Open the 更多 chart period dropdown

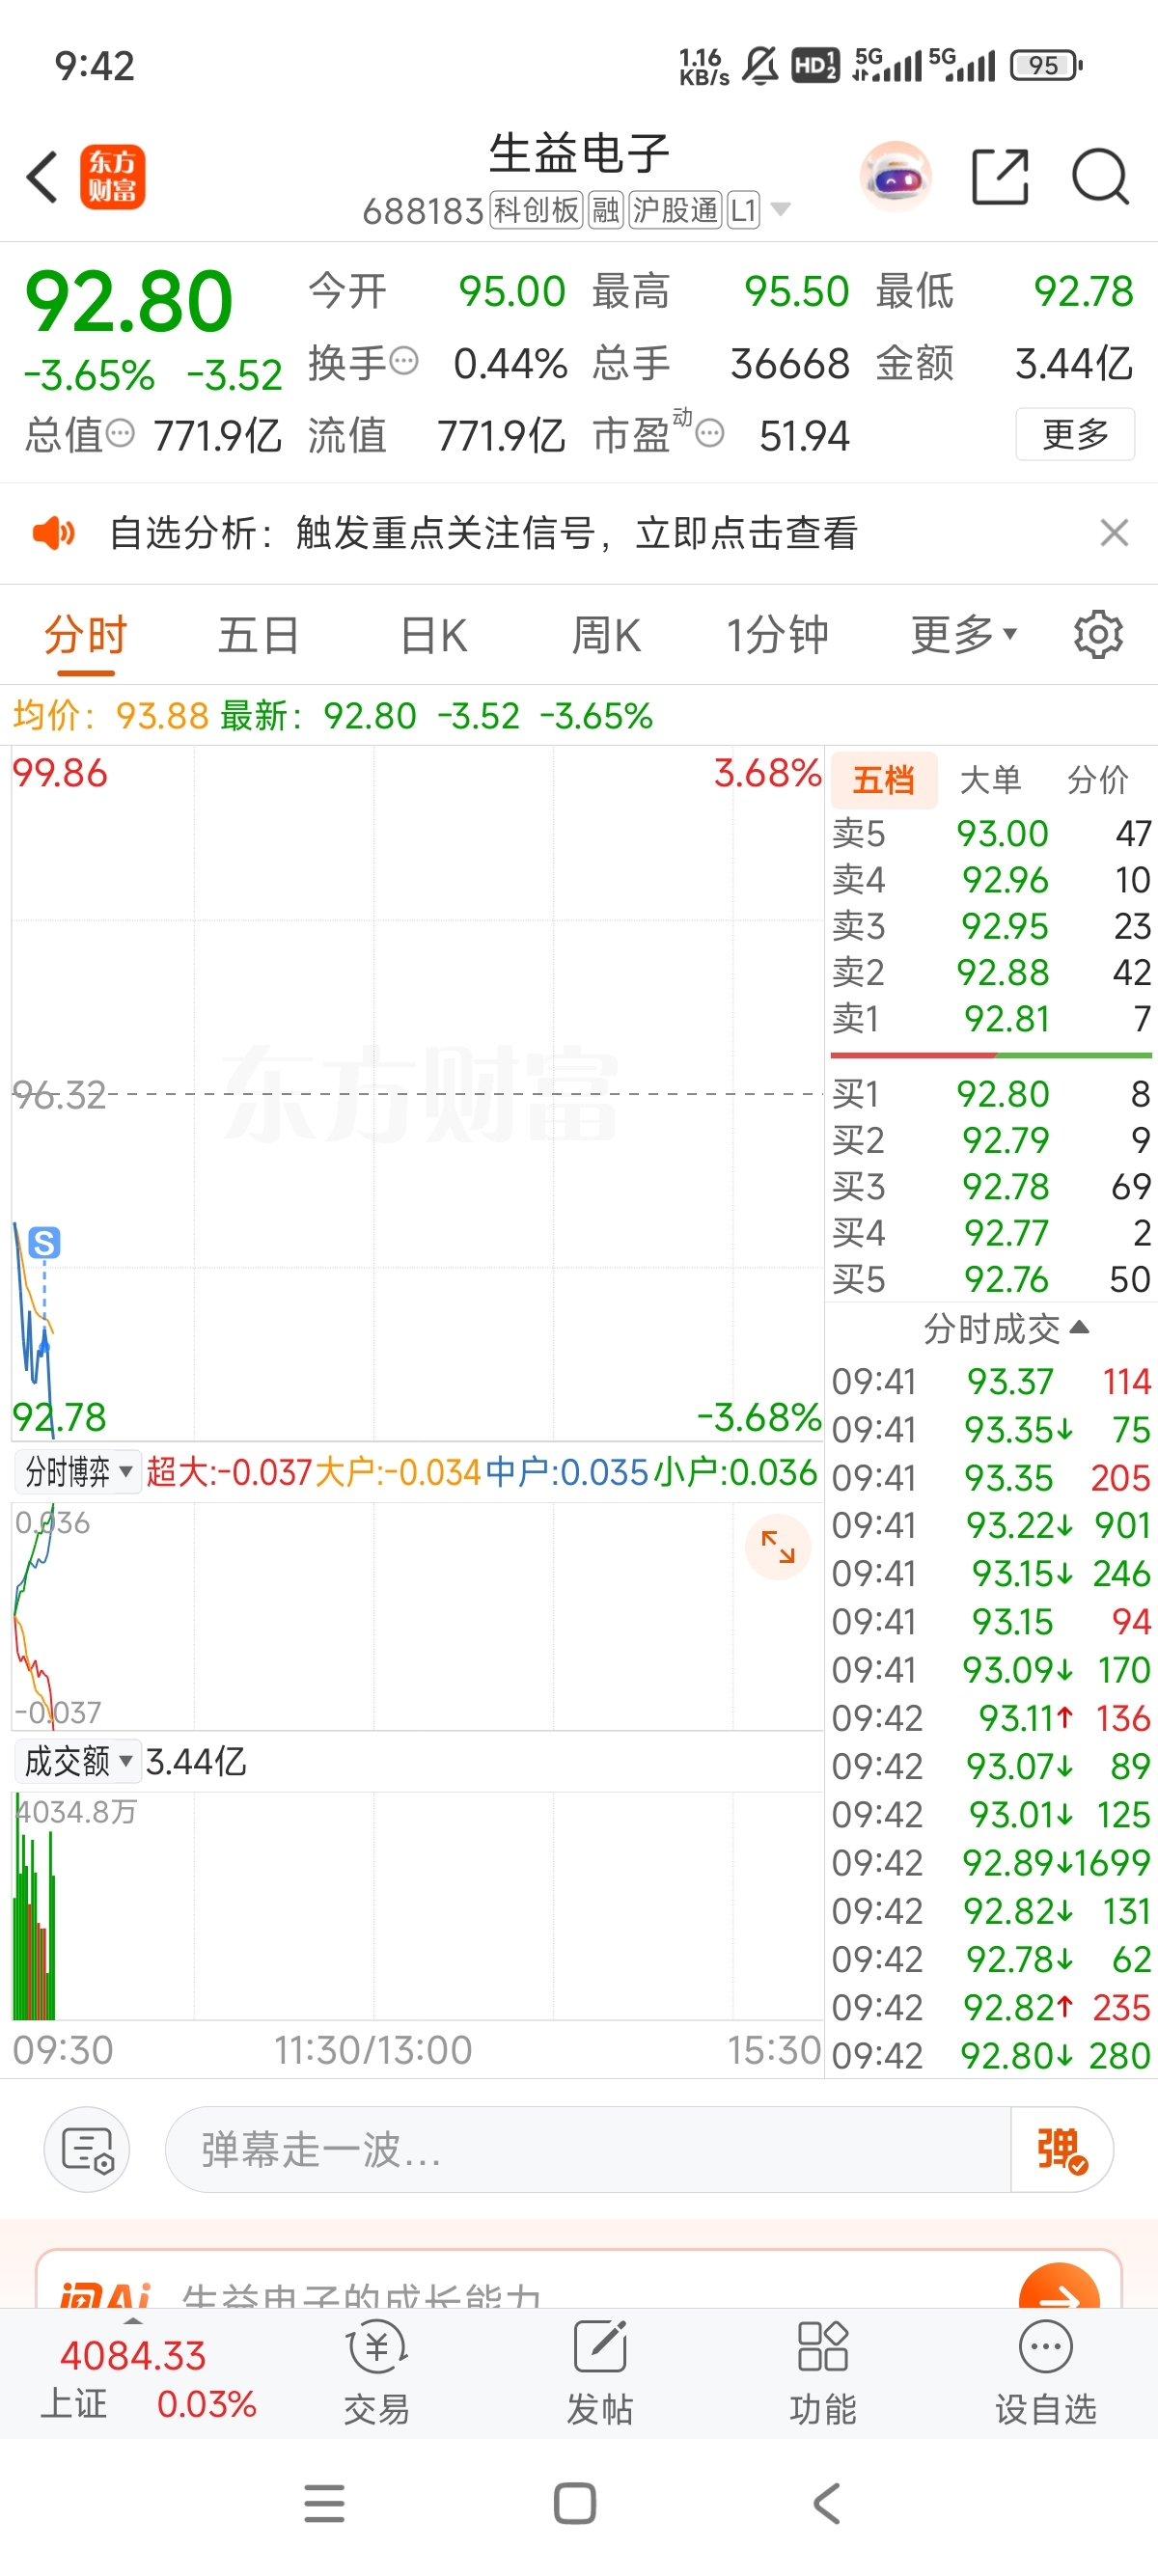coord(963,635)
